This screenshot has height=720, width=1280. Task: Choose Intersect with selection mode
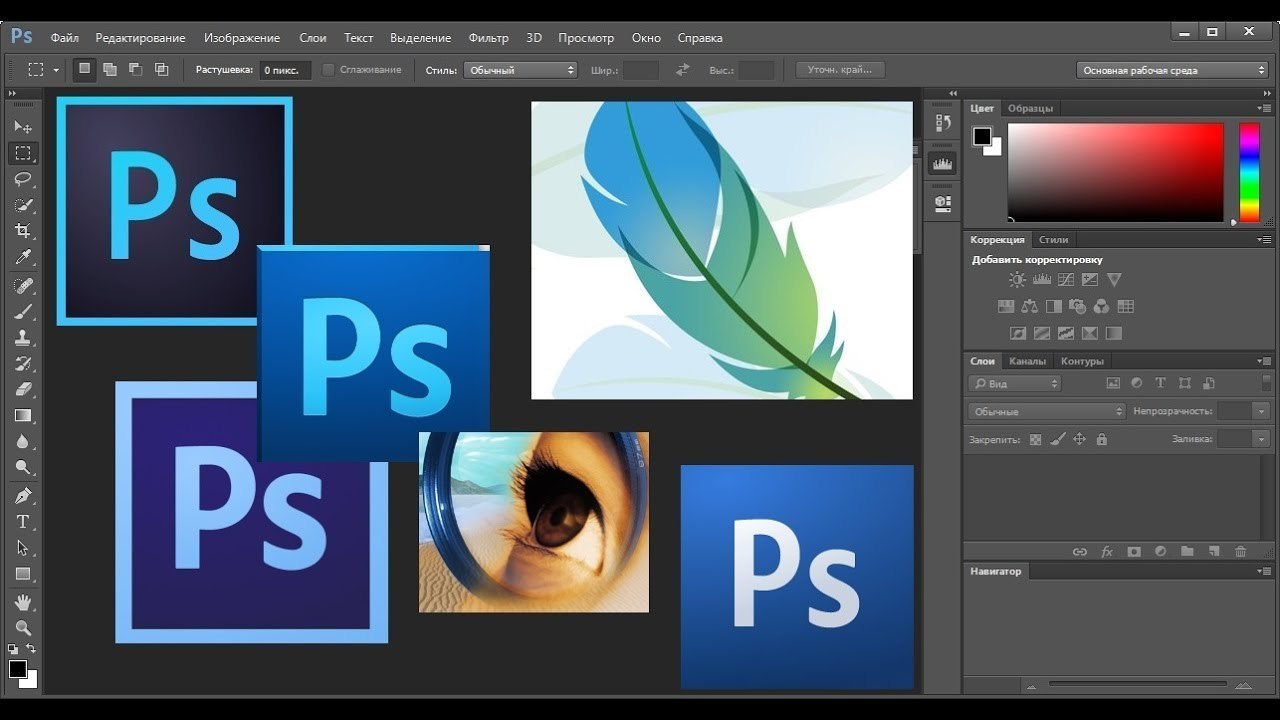point(162,69)
